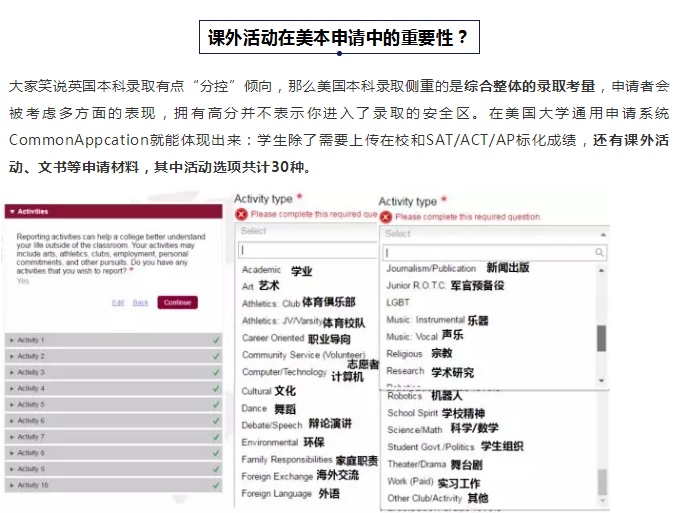Click the green checkmark beside Activity 1

tap(216, 340)
